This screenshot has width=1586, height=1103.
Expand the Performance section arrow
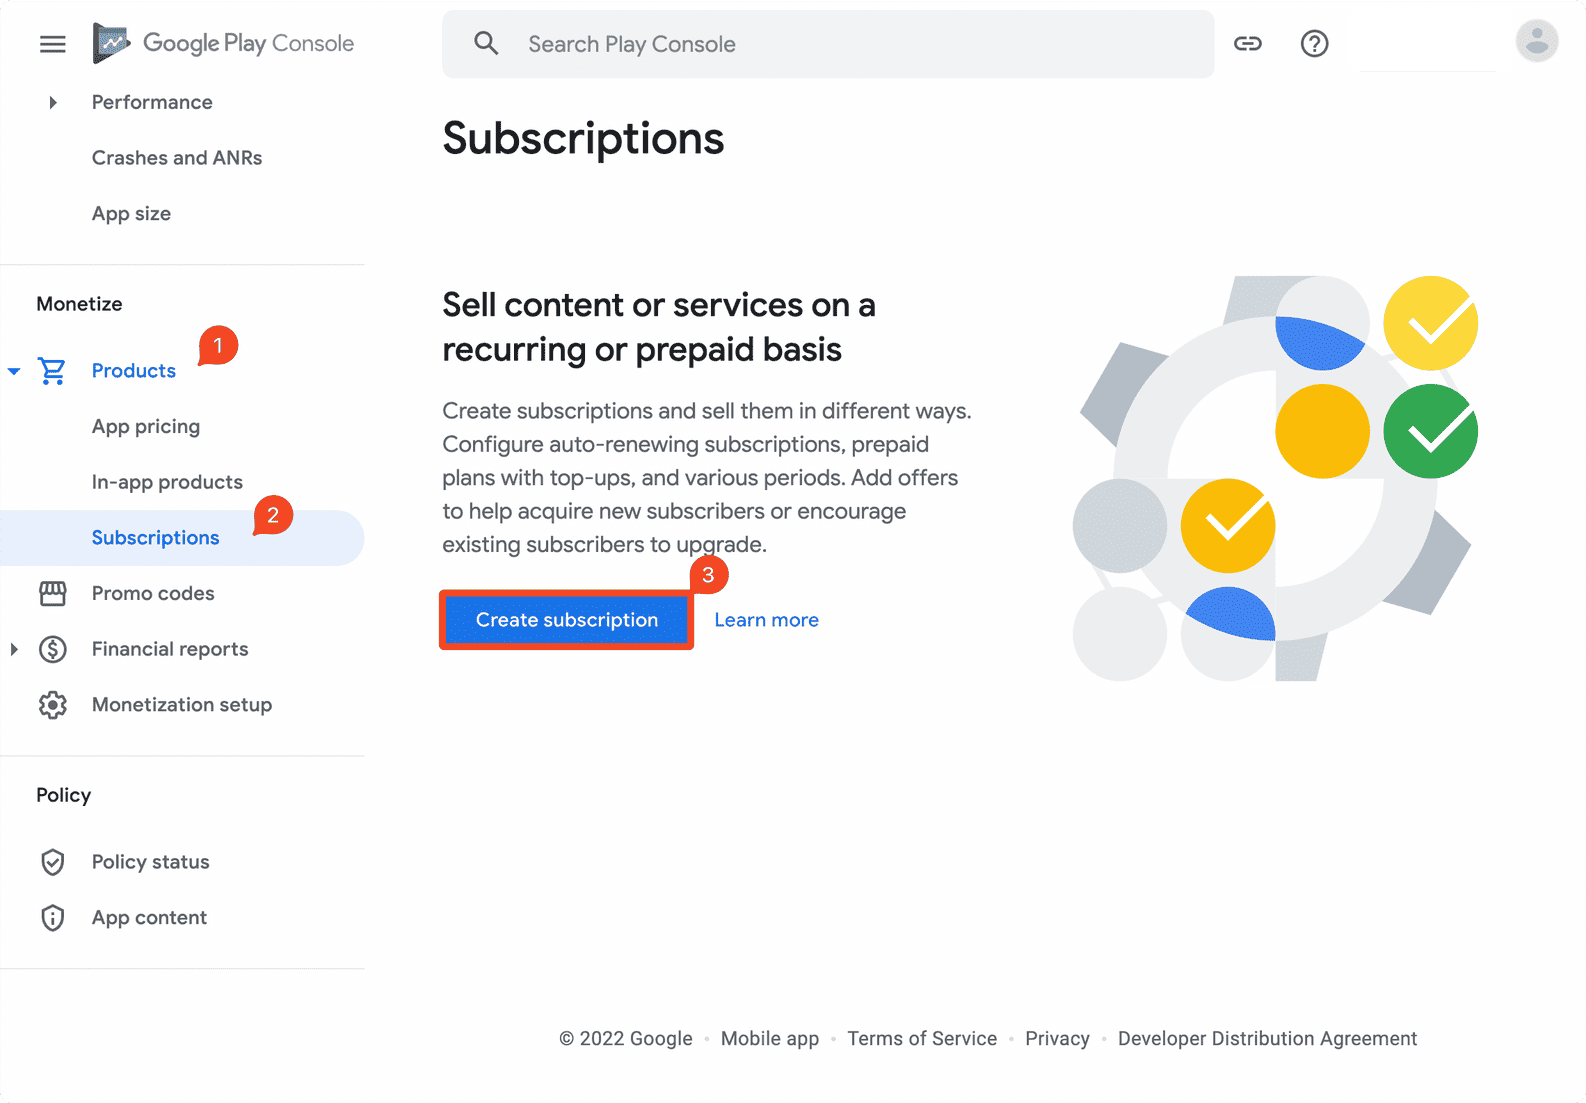point(53,102)
